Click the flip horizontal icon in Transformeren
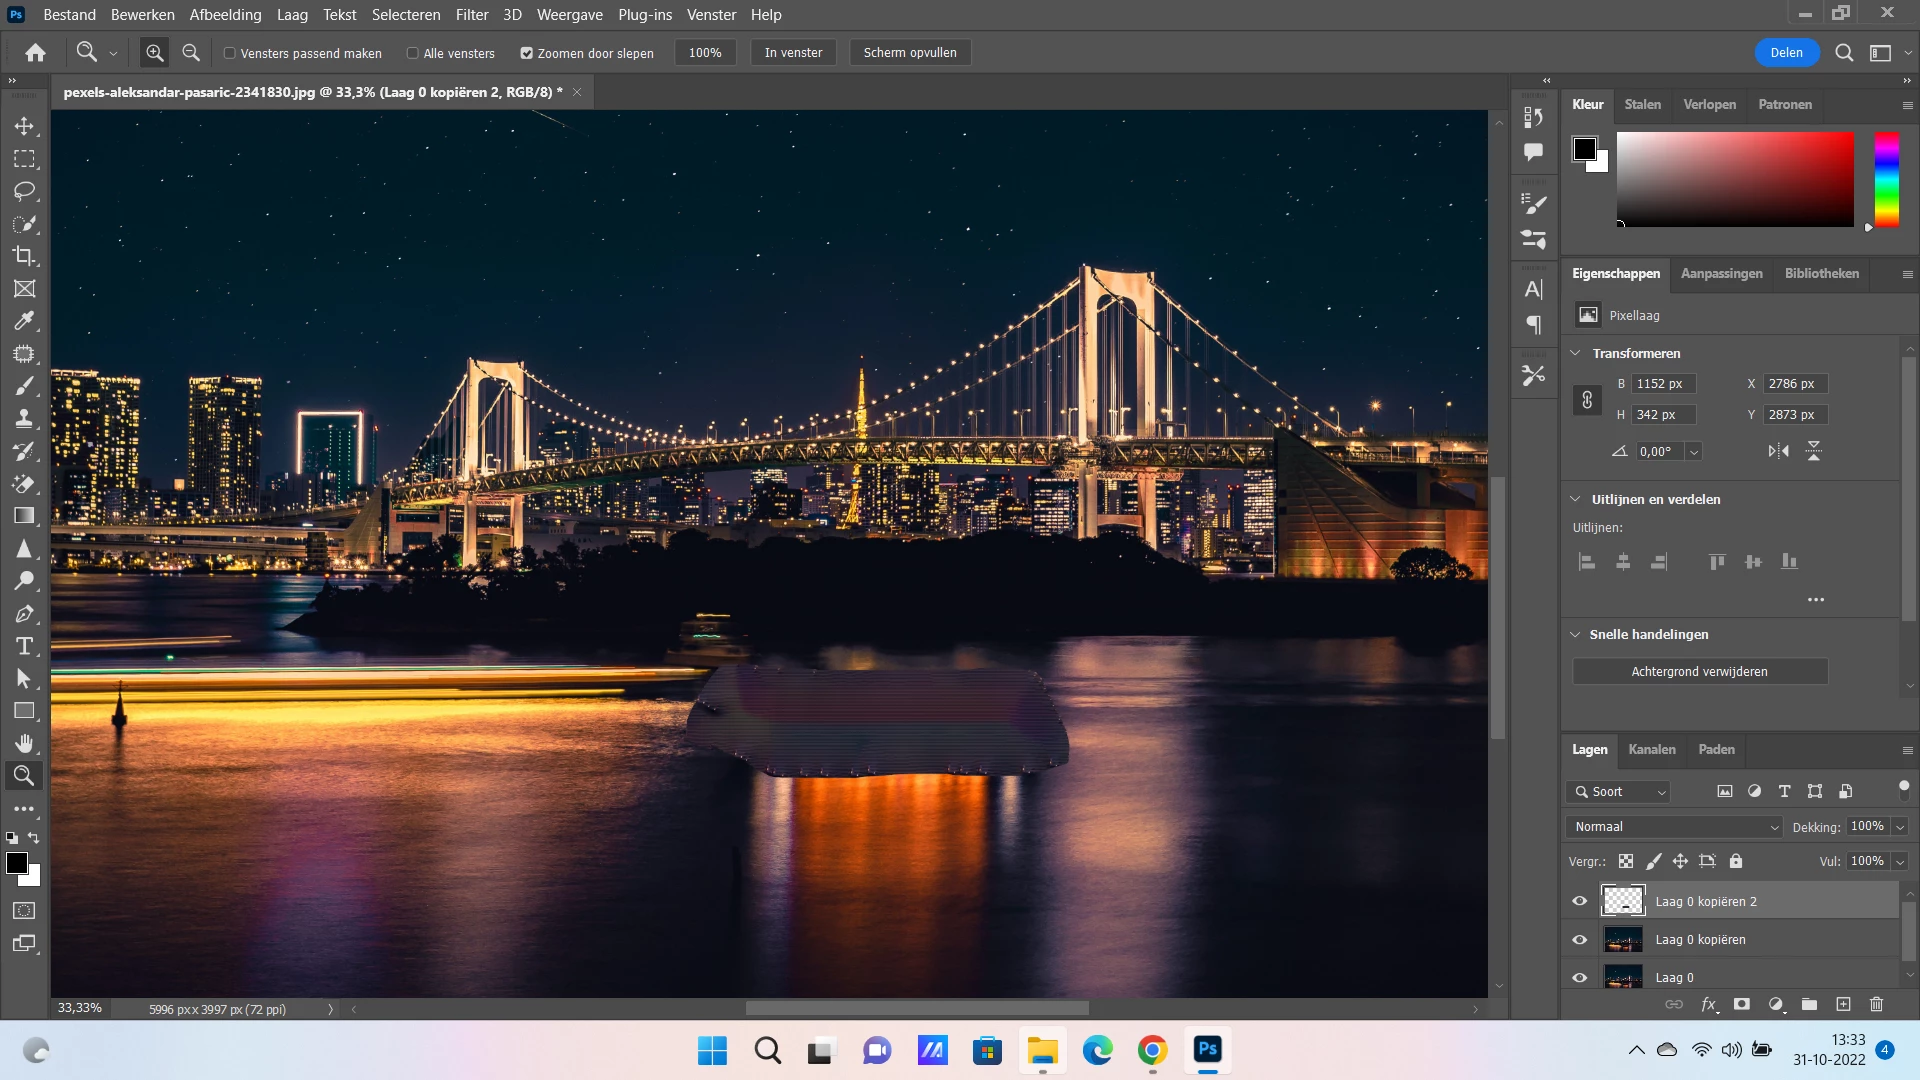The width and height of the screenshot is (1920, 1080). (1778, 451)
